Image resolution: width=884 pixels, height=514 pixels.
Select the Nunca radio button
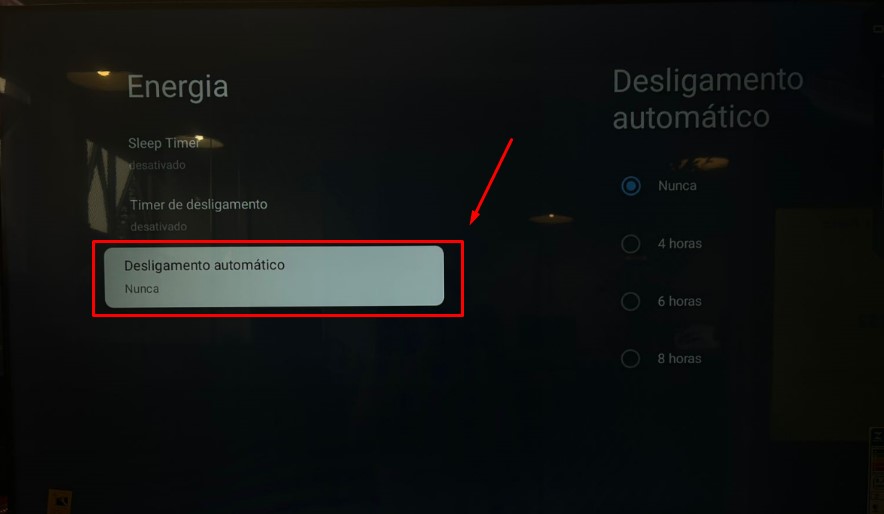point(630,186)
